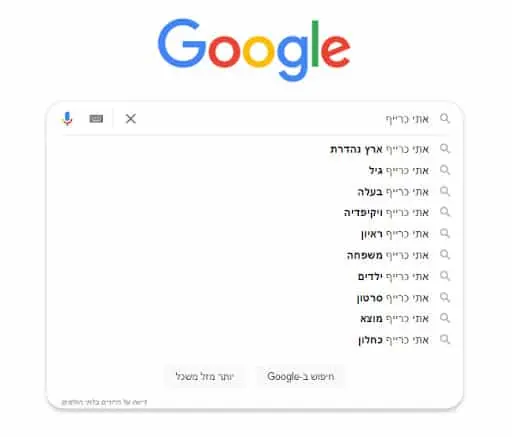
Task: Click the Google search button חיפוש ב-Google
Action: [301, 377]
